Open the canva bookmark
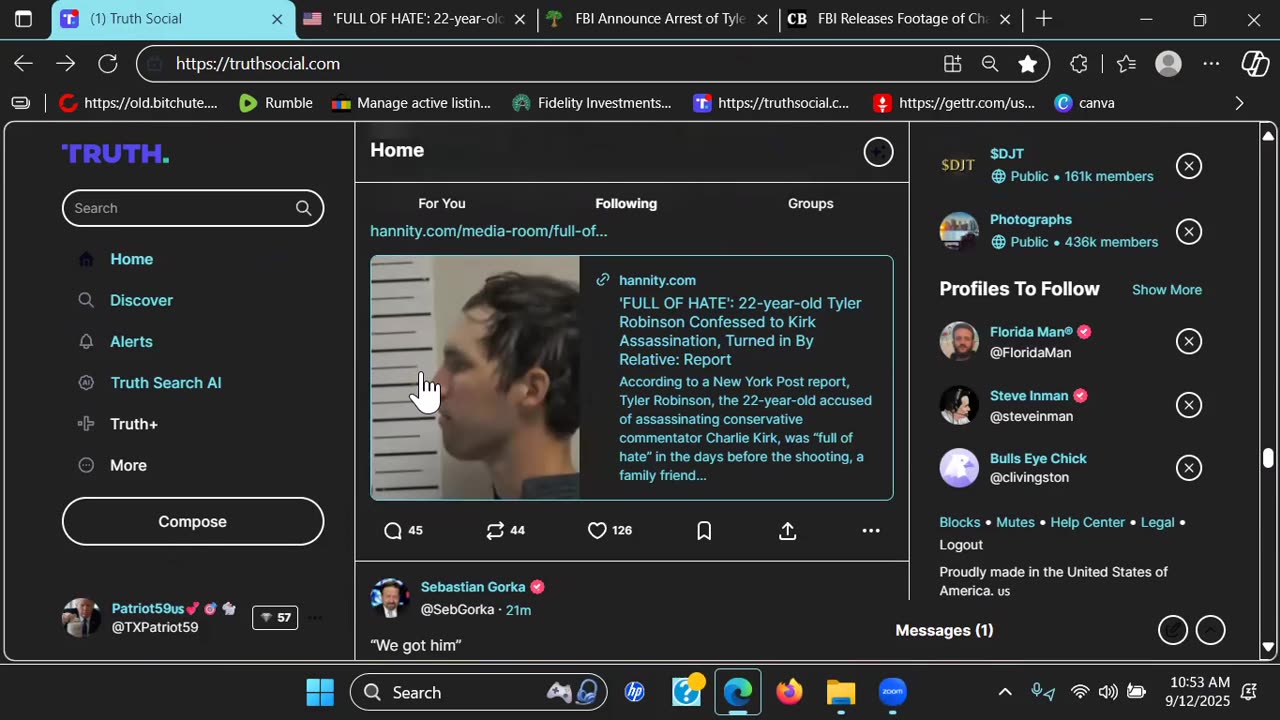The width and height of the screenshot is (1280, 720). pyautogui.click(x=1084, y=103)
